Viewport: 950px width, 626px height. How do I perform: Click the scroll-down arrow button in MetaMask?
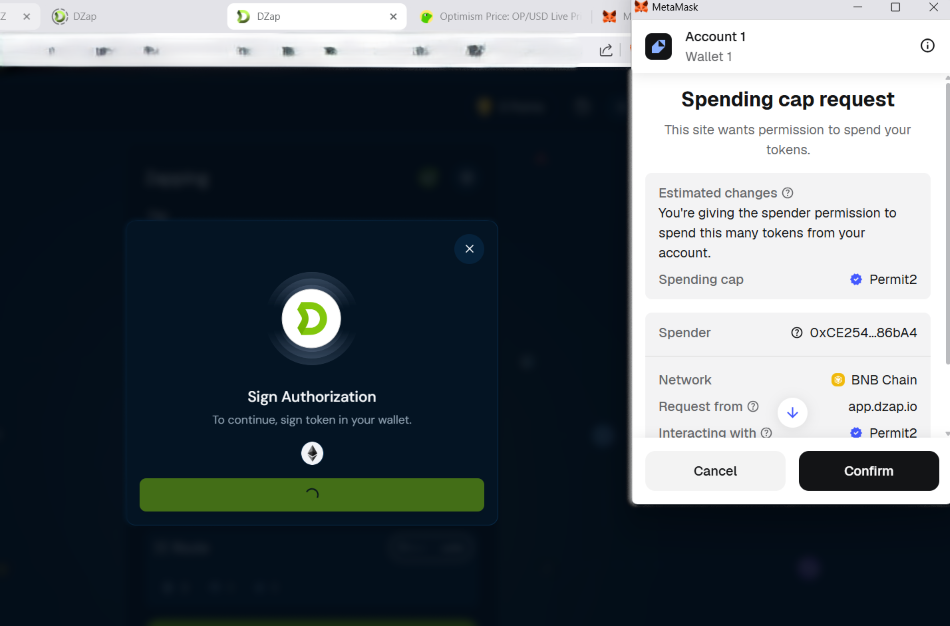tap(792, 413)
